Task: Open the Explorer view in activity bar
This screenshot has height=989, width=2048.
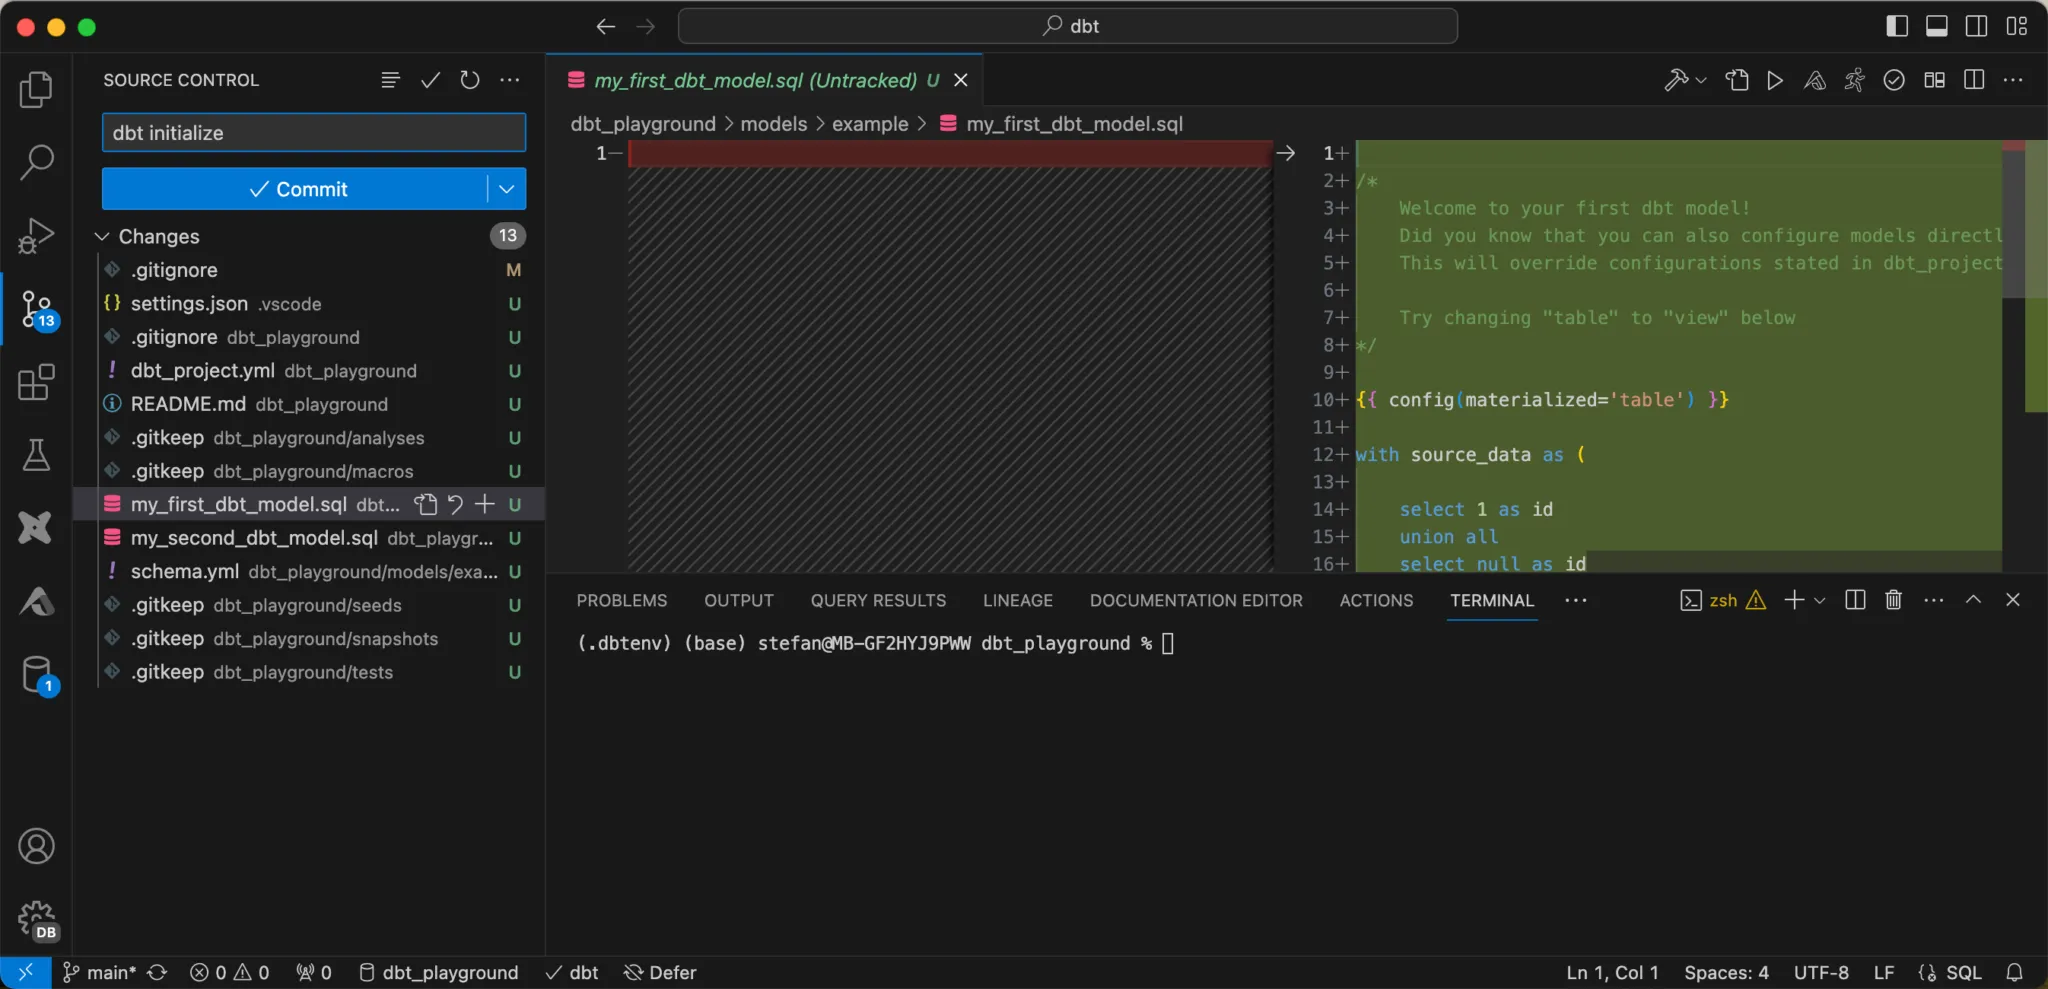Action: 36,90
